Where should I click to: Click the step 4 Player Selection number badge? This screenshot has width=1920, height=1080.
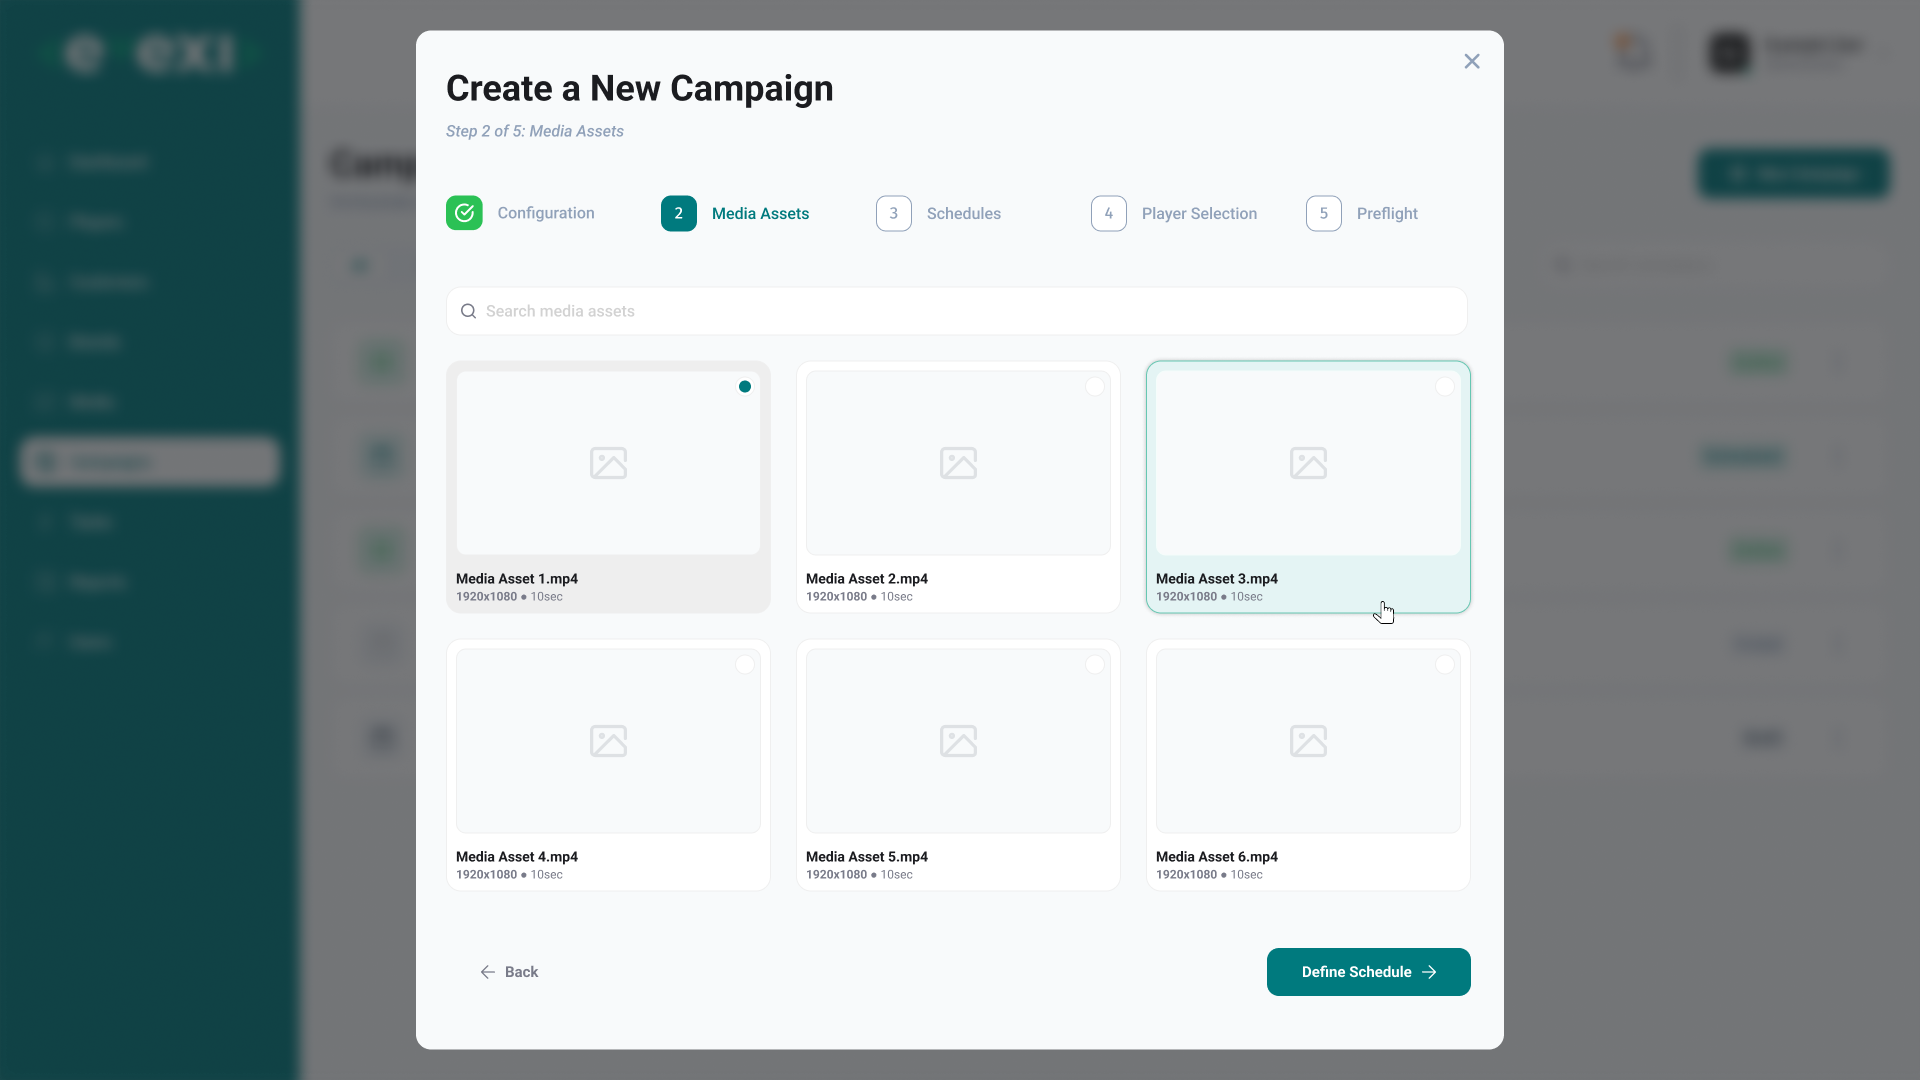point(1109,213)
